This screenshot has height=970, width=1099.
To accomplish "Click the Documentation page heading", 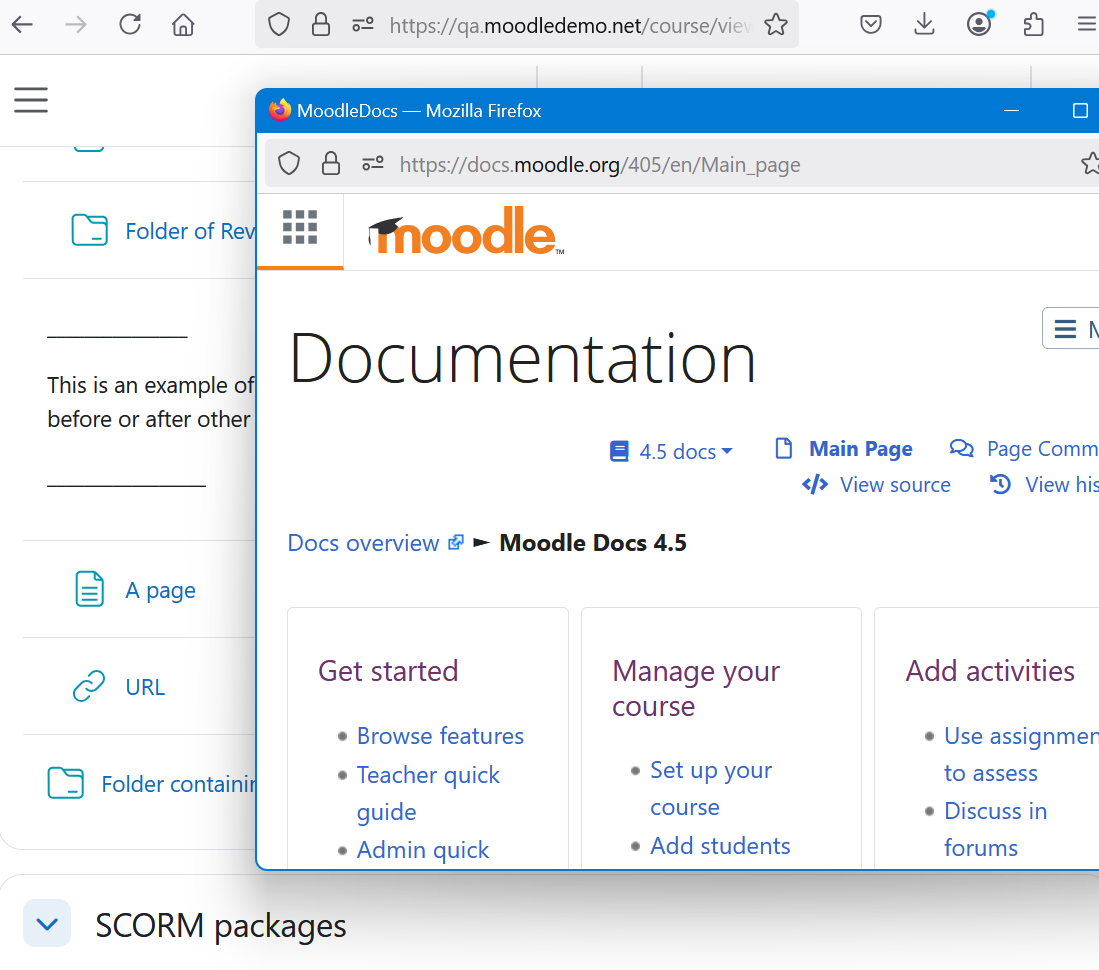I will pos(523,359).
